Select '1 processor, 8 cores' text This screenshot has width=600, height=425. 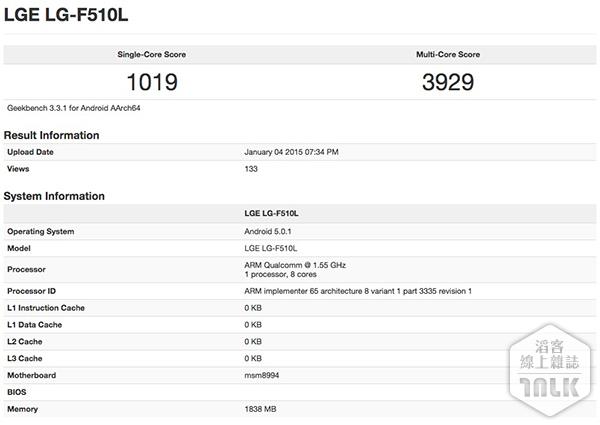pyautogui.click(x=280, y=274)
